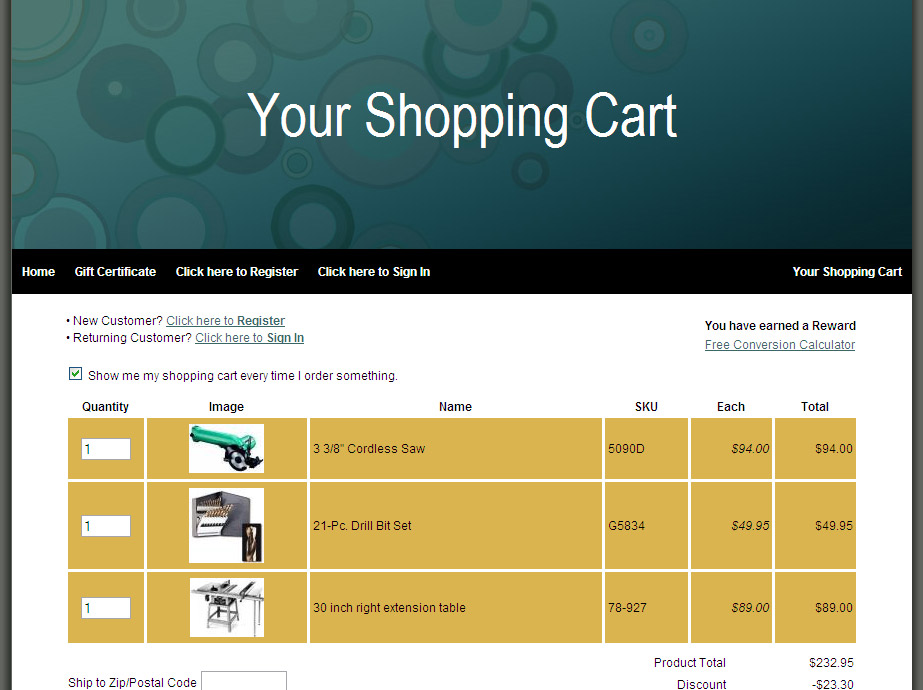Open Gift Certificate menu item
This screenshot has width=923, height=690.
point(115,272)
